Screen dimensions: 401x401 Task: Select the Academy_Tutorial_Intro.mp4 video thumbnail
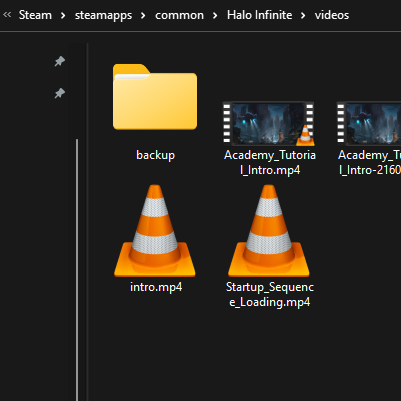pos(269,124)
